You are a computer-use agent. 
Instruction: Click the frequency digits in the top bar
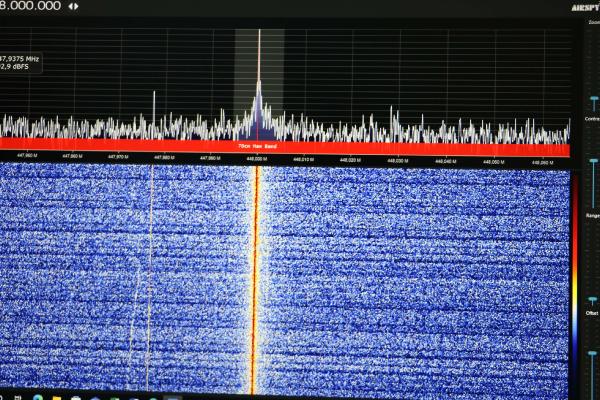30,6
